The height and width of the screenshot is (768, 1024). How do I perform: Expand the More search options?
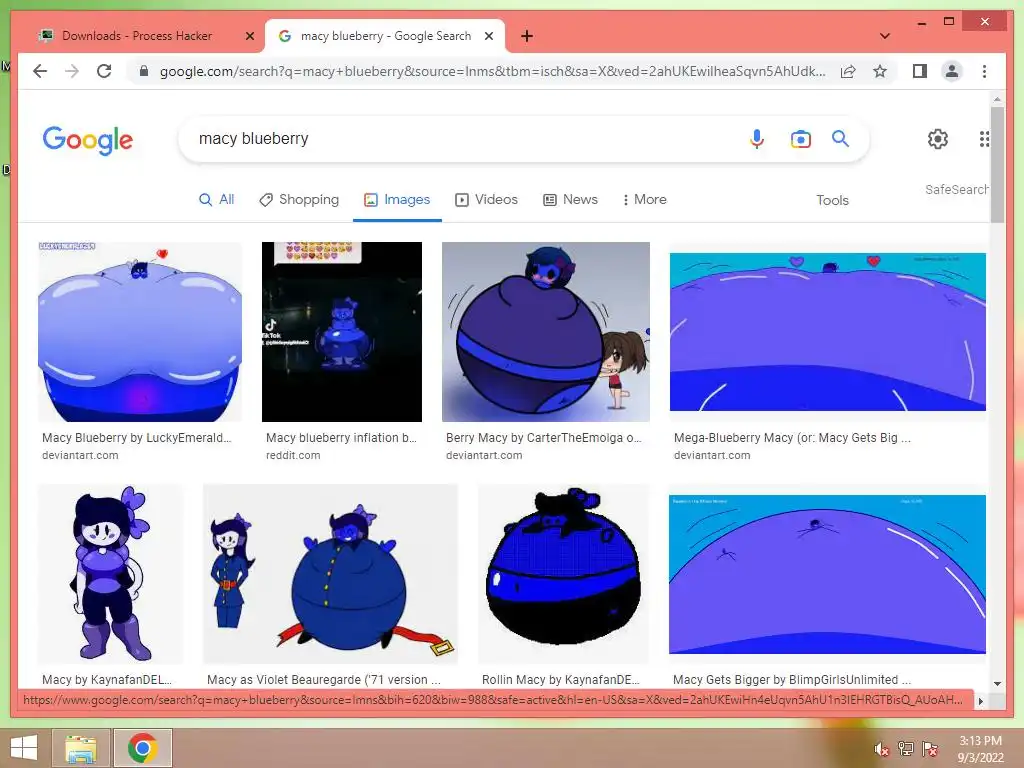645,200
